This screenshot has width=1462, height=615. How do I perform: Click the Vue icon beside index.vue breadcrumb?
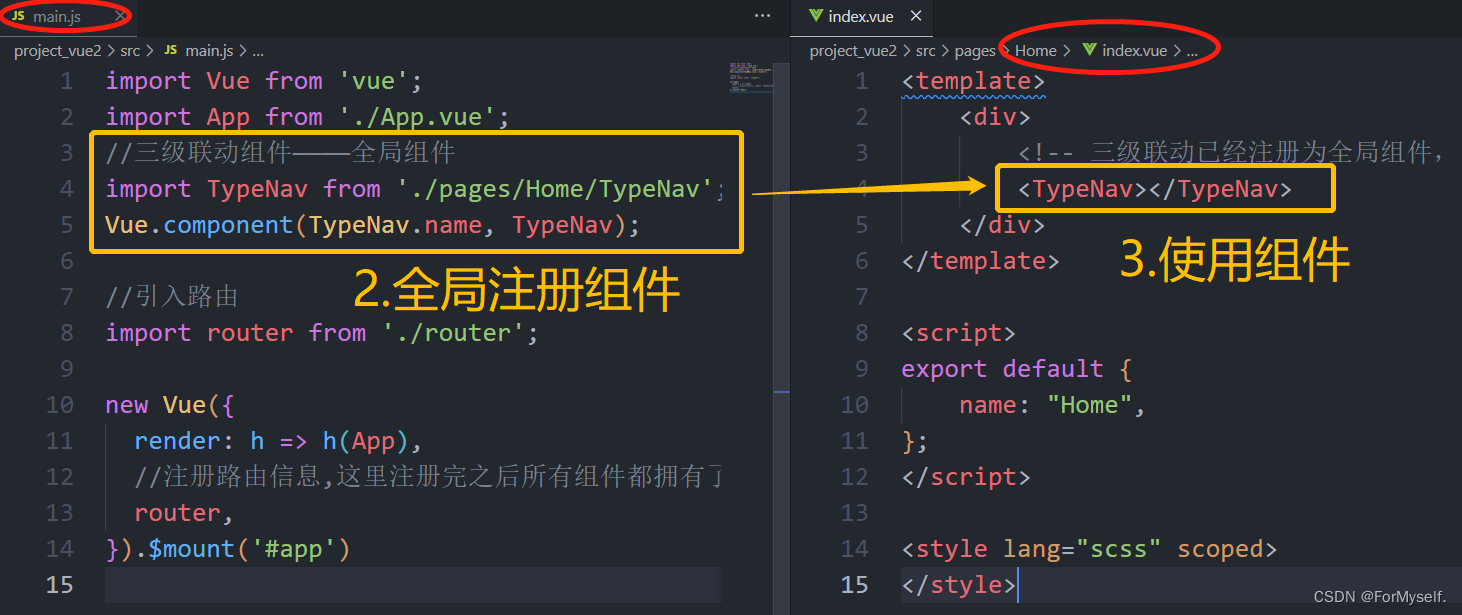pos(1090,49)
